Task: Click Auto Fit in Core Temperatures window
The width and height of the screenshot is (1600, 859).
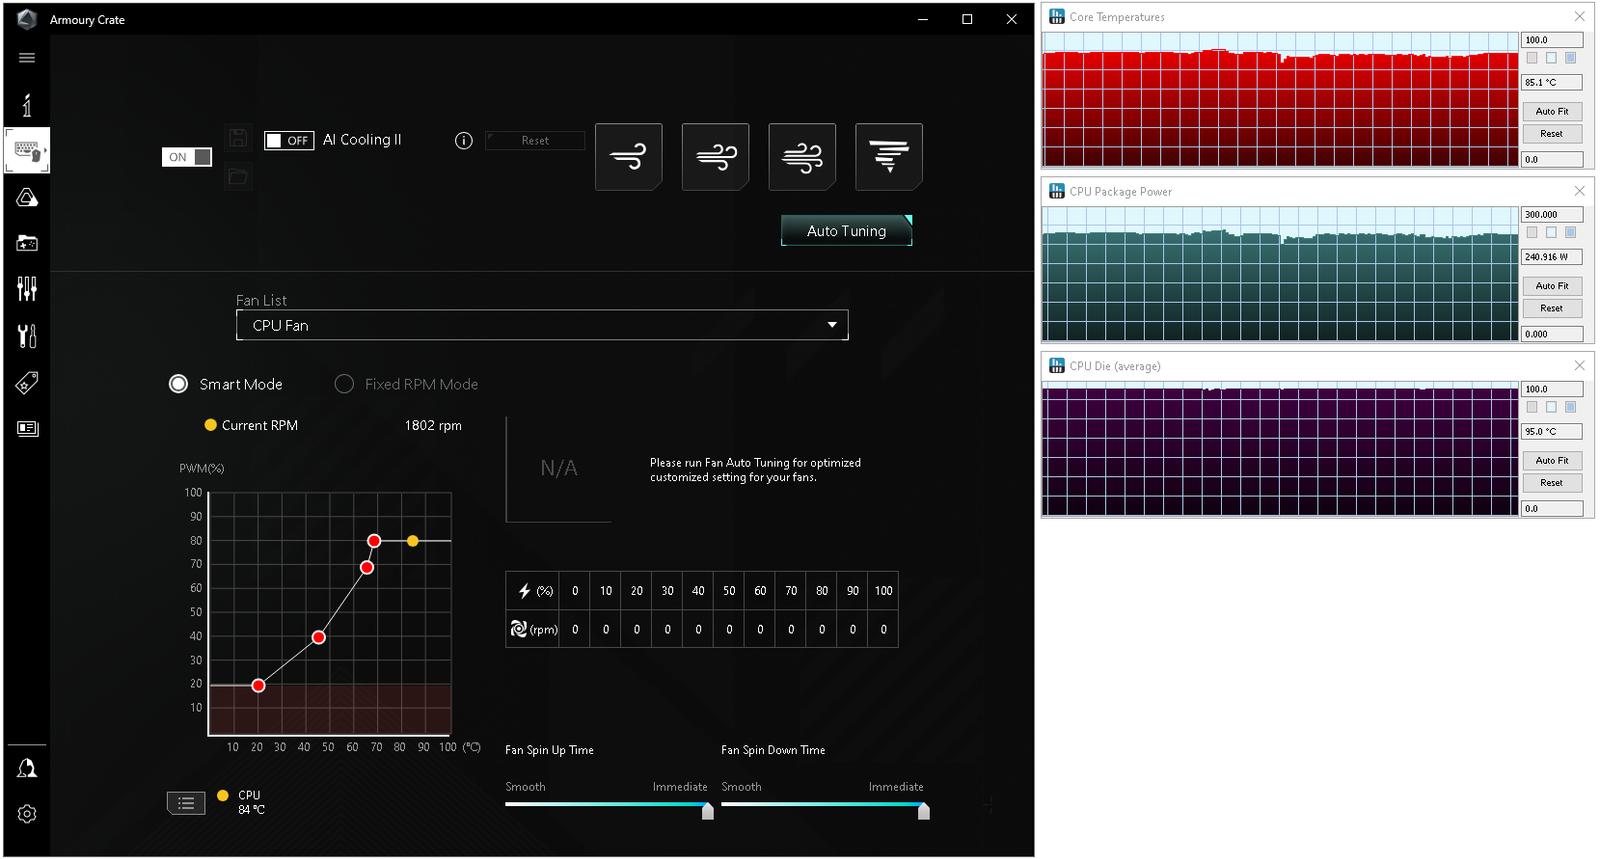Action: (x=1552, y=111)
